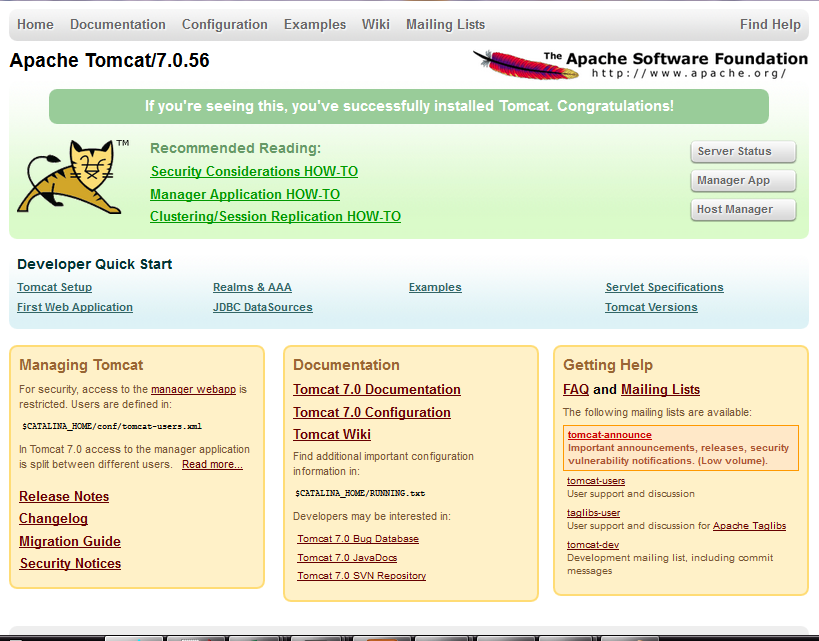Follow the Tomcat Setup link
The image size is (819, 641).
54,287
